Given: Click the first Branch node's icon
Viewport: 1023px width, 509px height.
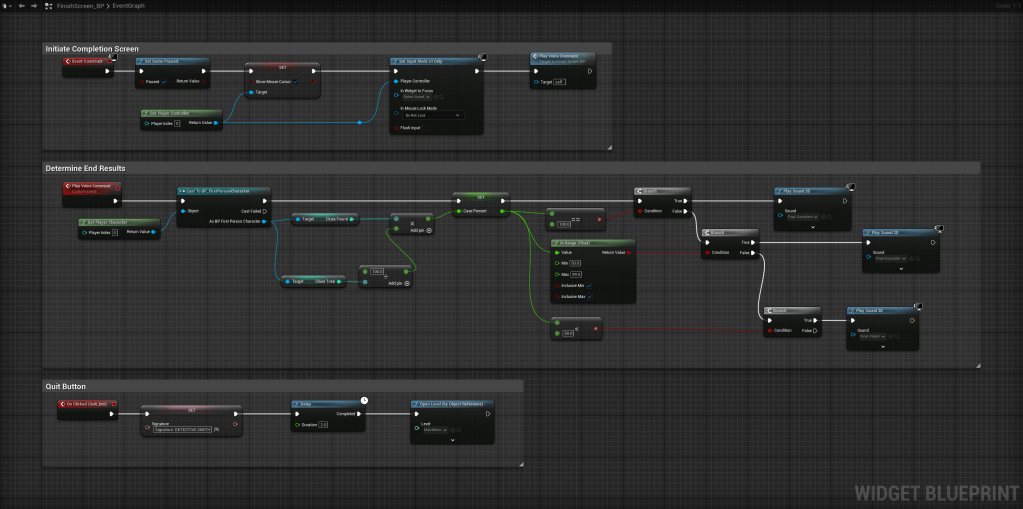Looking at the screenshot, I should 639,190.
